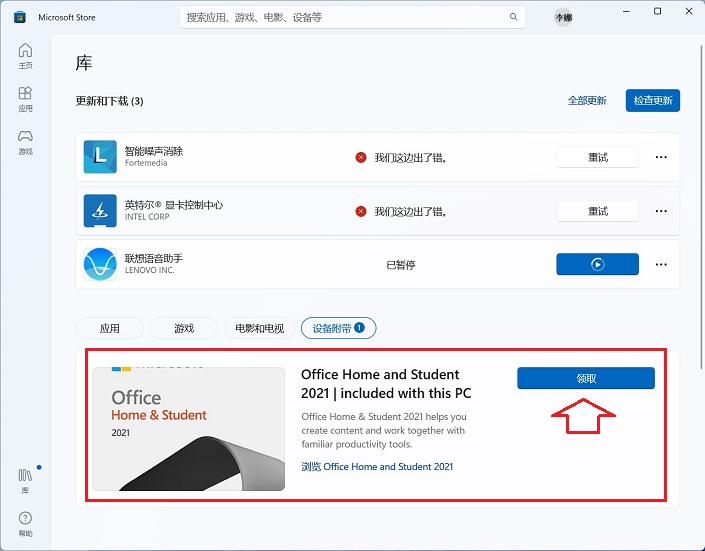705x551 pixels.
Task: Open the 应用 apps sidebar icon
Action: (x=25, y=98)
